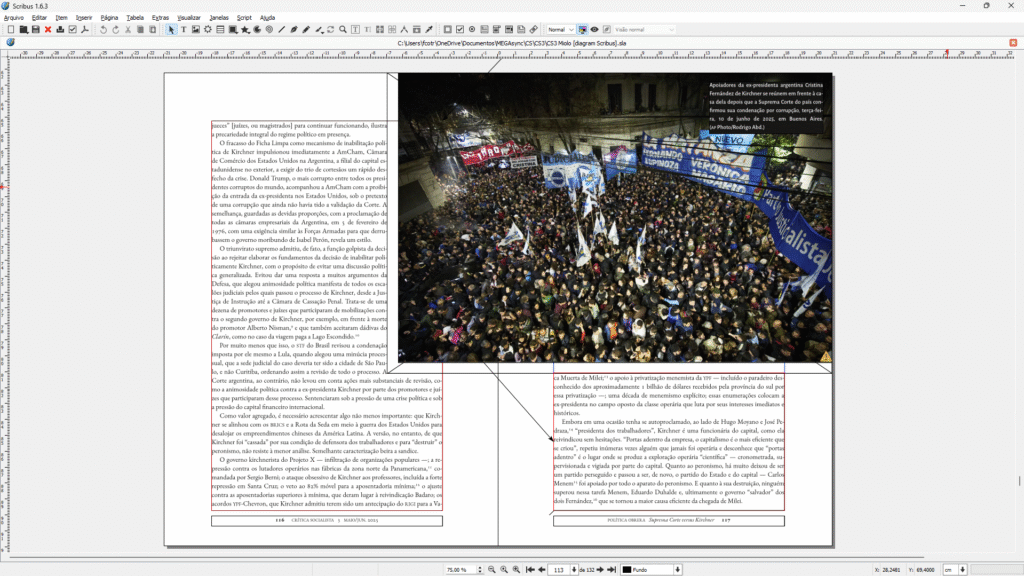1024x576 pixels.
Task: Open the Visualizar menu
Action: [x=188, y=17]
